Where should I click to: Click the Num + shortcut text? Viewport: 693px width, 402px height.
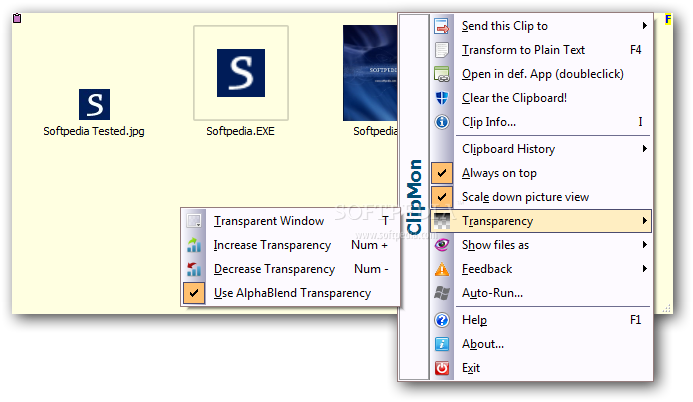369,245
